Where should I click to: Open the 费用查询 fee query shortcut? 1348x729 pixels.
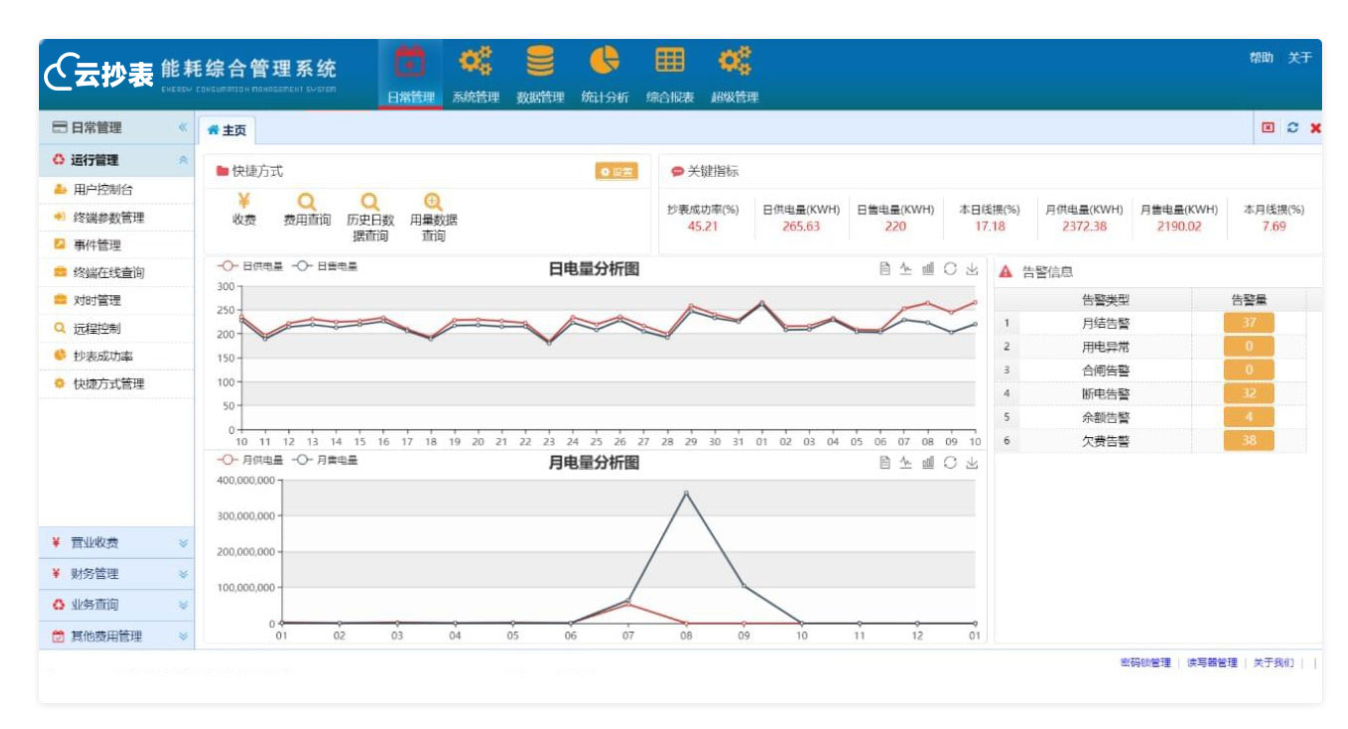[x=307, y=203]
